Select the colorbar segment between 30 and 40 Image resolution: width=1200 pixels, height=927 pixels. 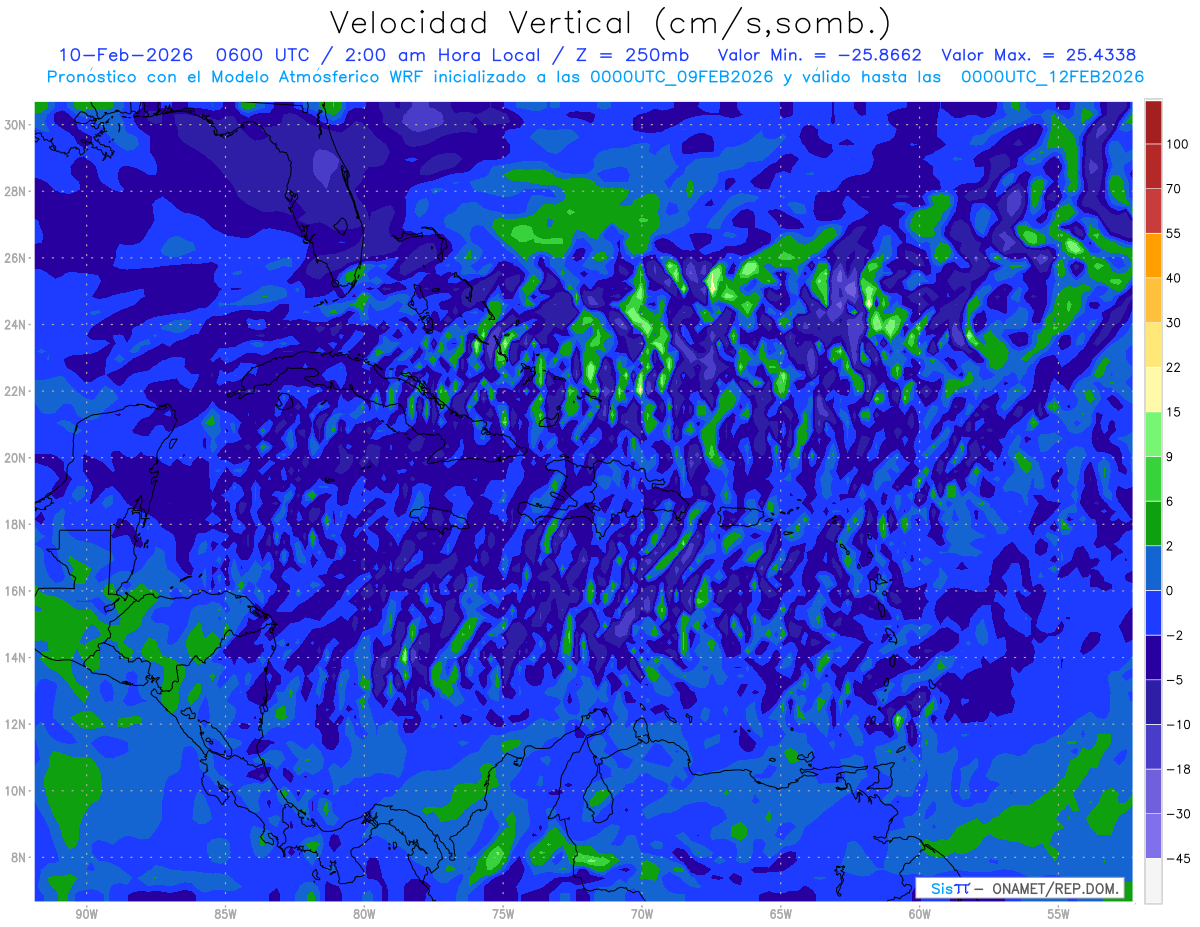point(1153,300)
